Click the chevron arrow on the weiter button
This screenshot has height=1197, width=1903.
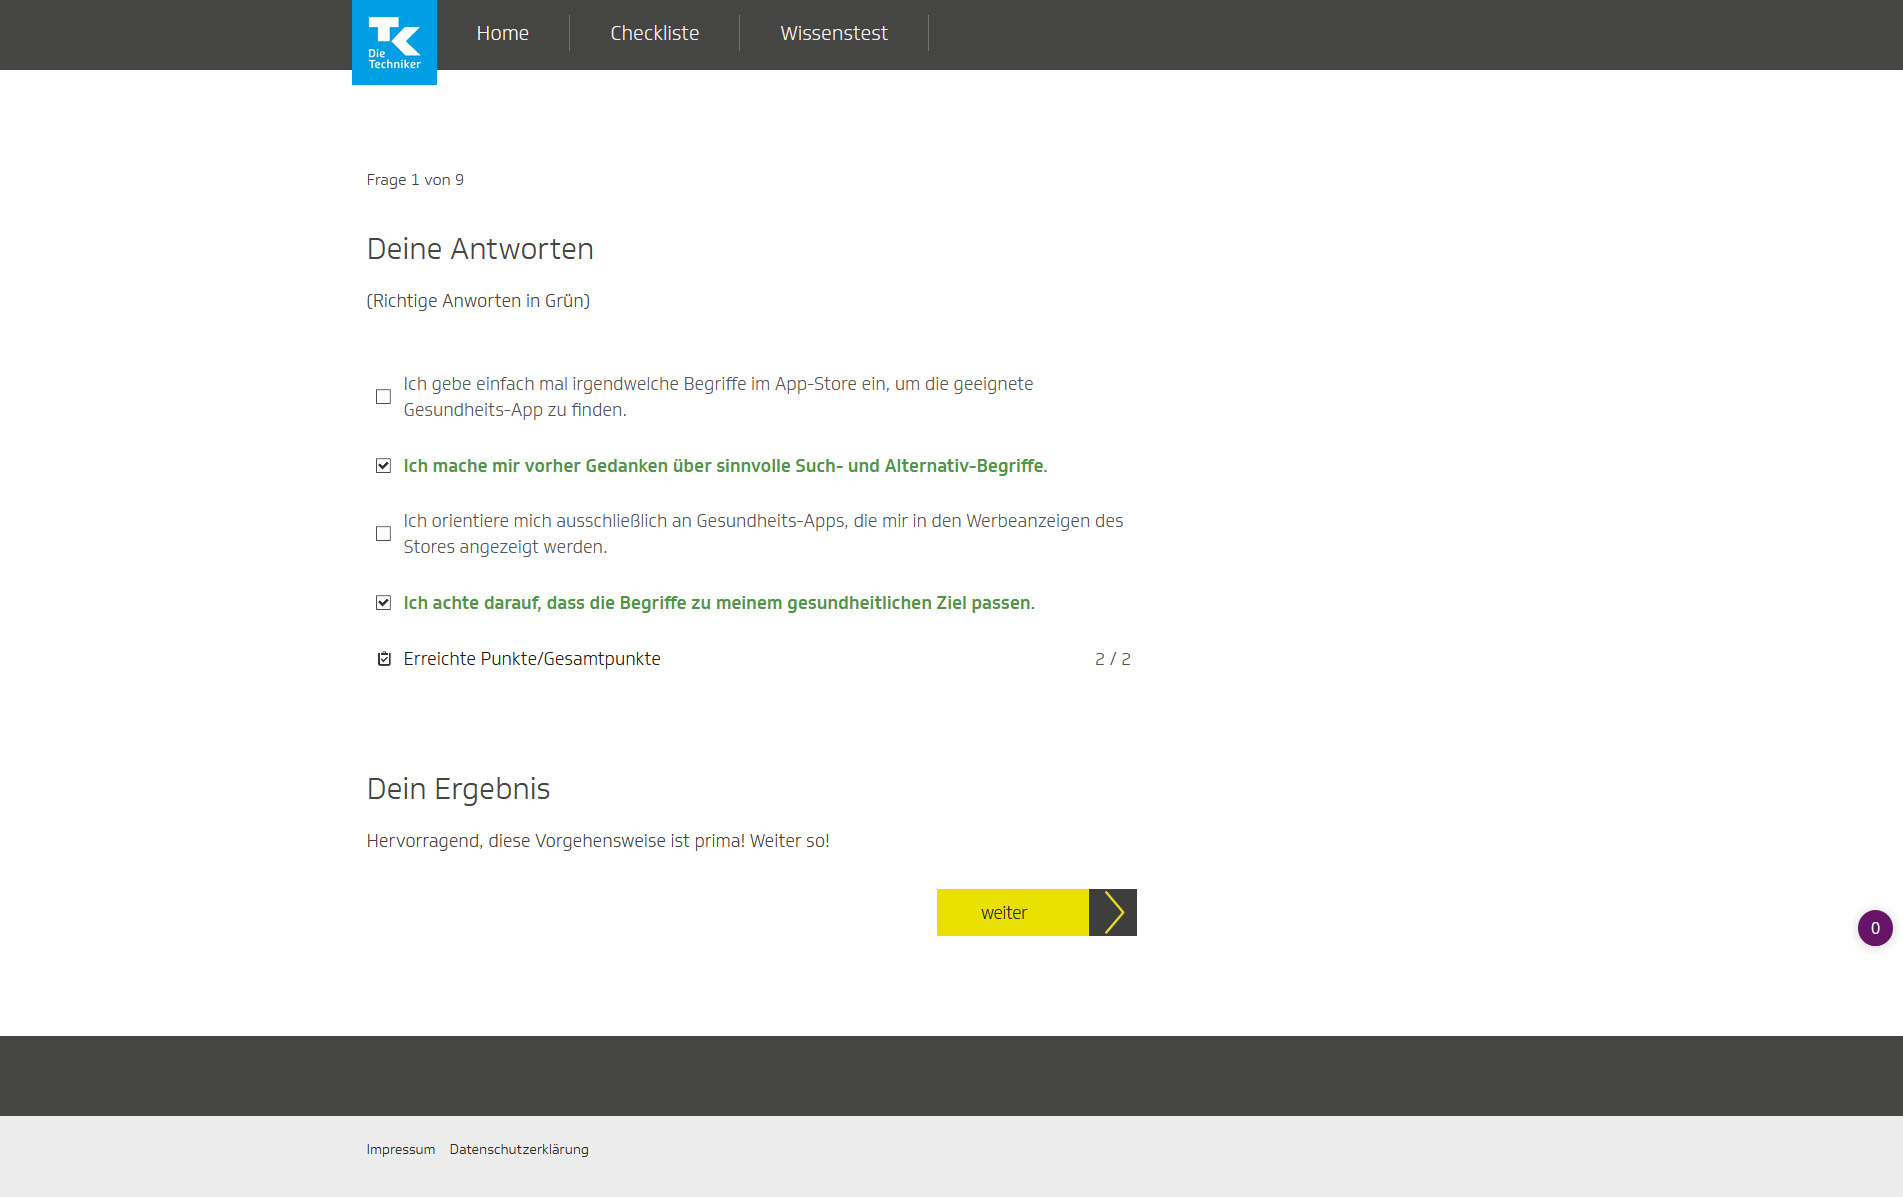click(x=1113, y=912)
